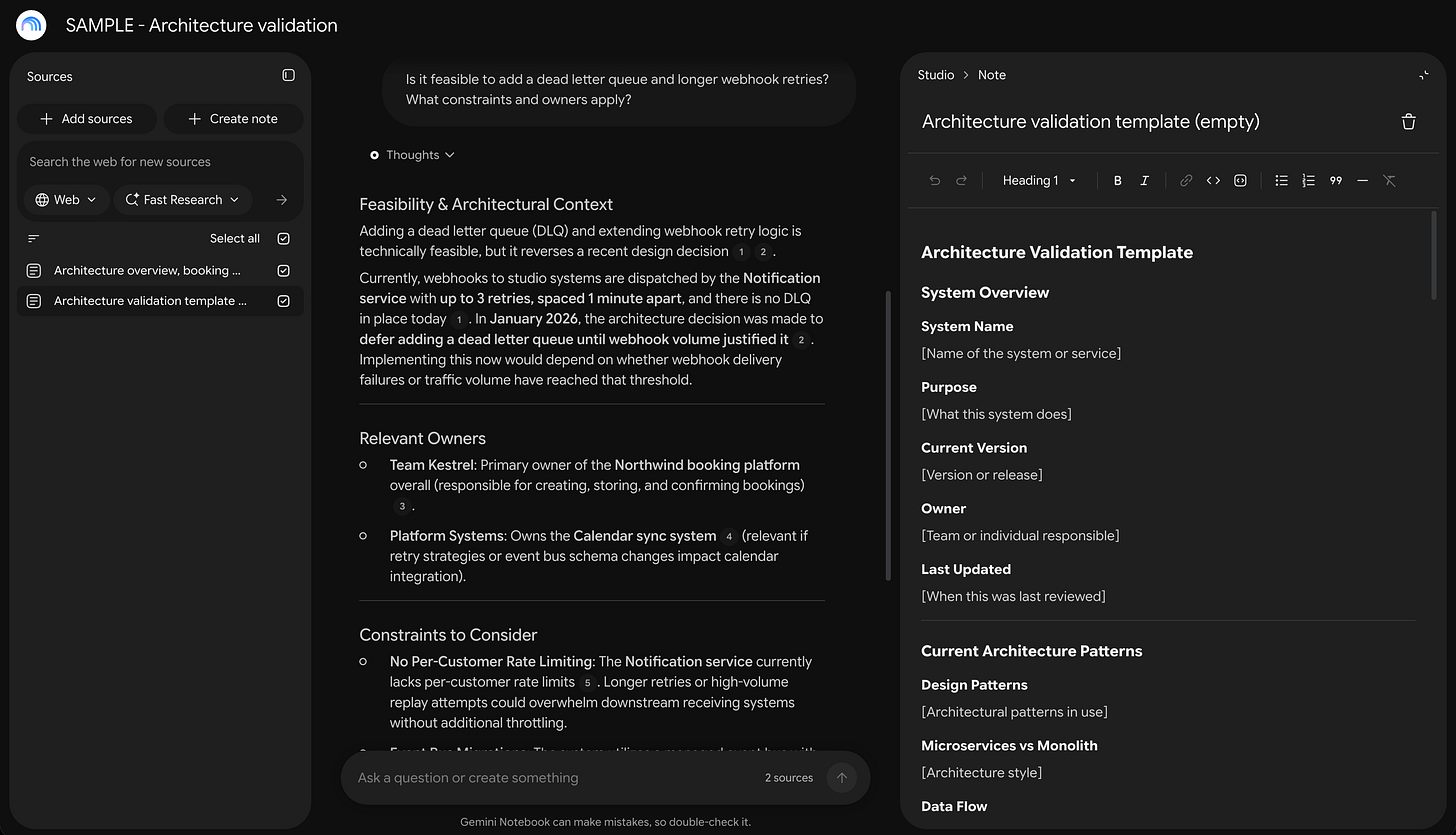The image size is (1456, 835).
Task: Delete the note with trash icon
Action: (x=1408, y=122)
